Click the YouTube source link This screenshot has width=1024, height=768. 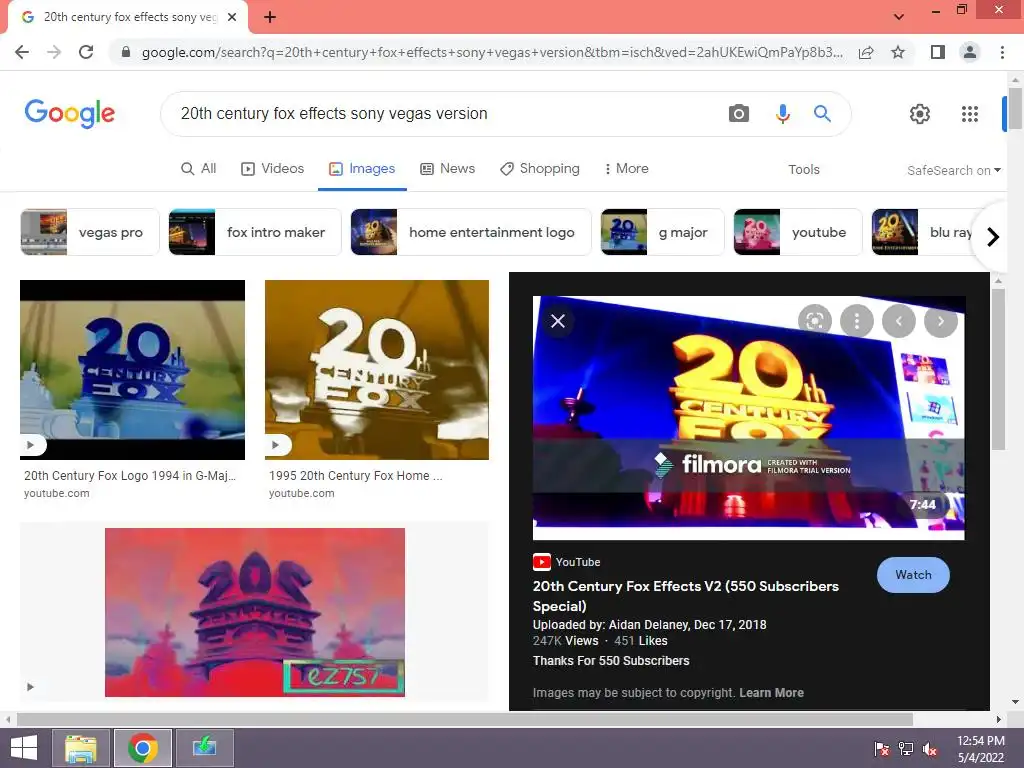[567, 562]
